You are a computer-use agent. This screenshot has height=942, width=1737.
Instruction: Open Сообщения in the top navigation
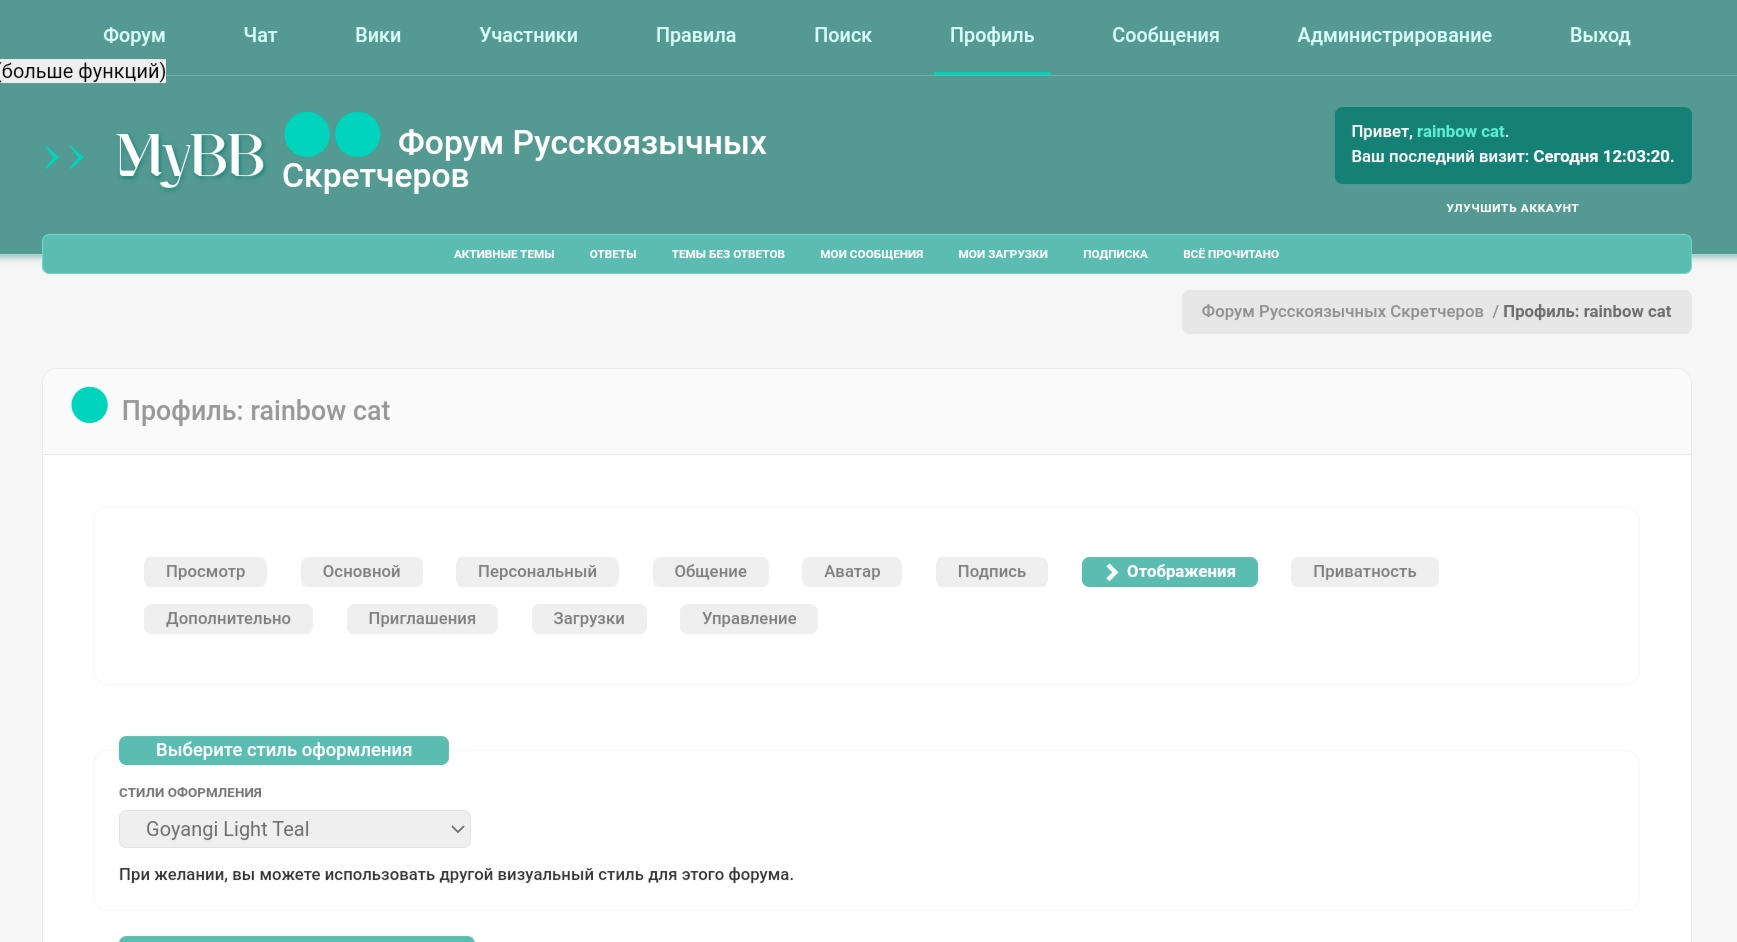(x=1165, y=36)
